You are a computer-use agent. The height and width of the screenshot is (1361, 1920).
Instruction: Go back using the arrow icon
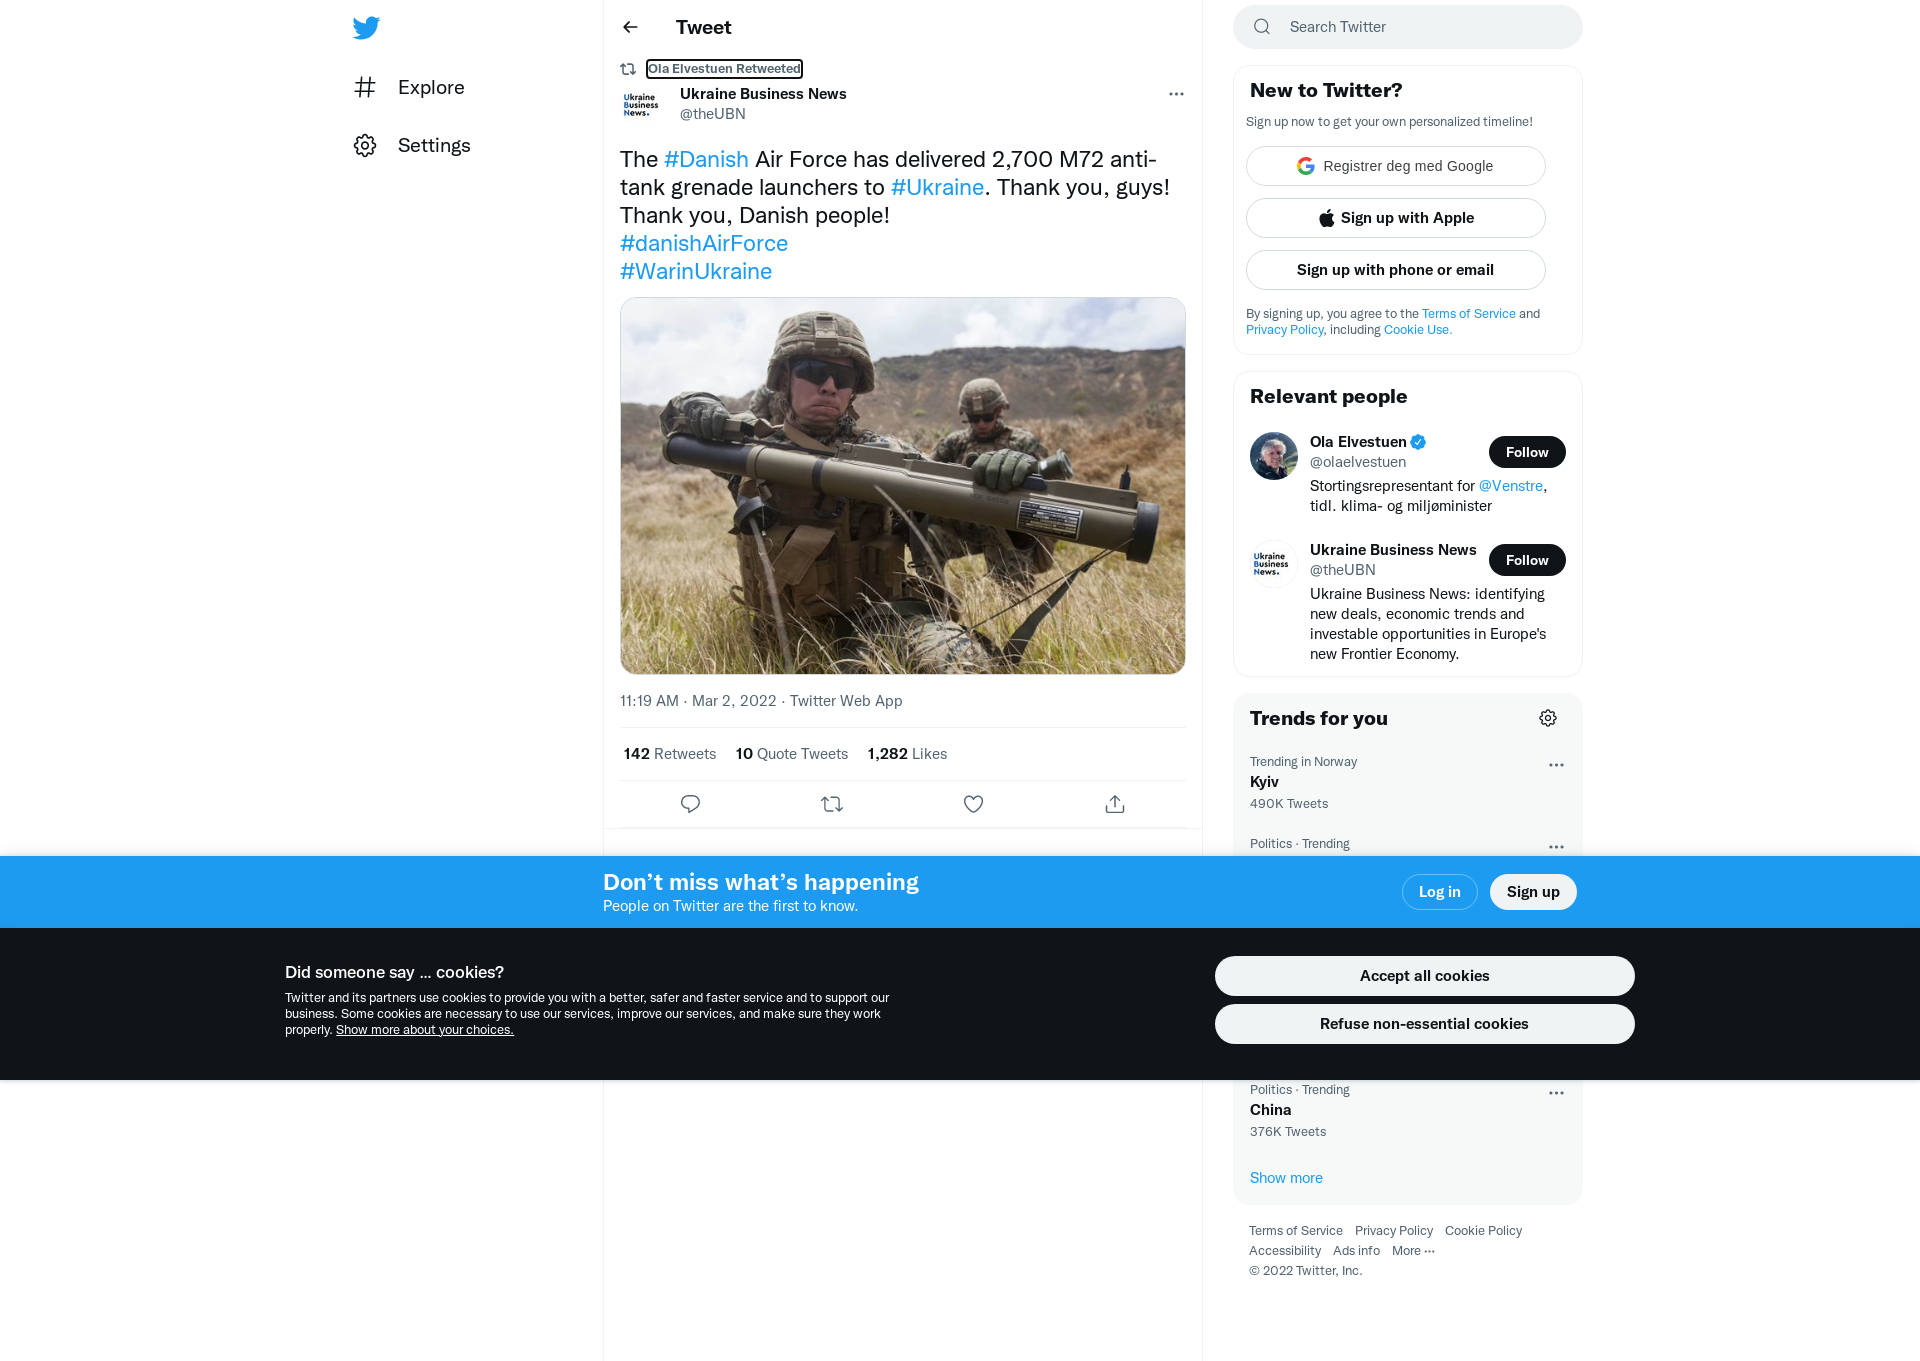click(630, 27)
